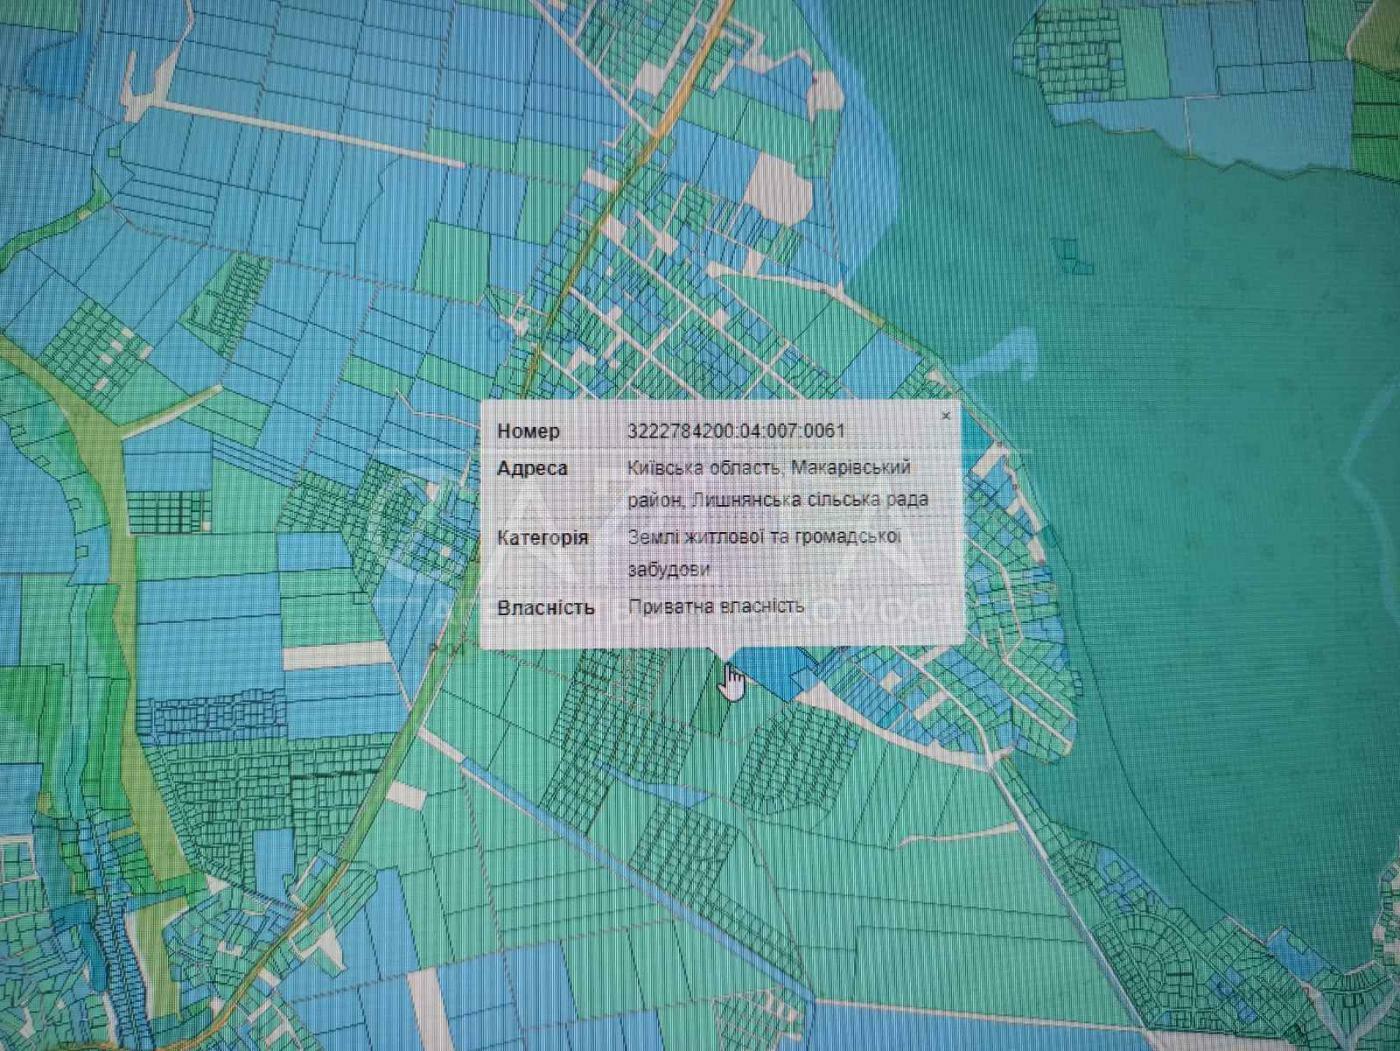1400x1051 pixels.
Task: Click the Адреса label in popup
Action: tap(532, 468)
